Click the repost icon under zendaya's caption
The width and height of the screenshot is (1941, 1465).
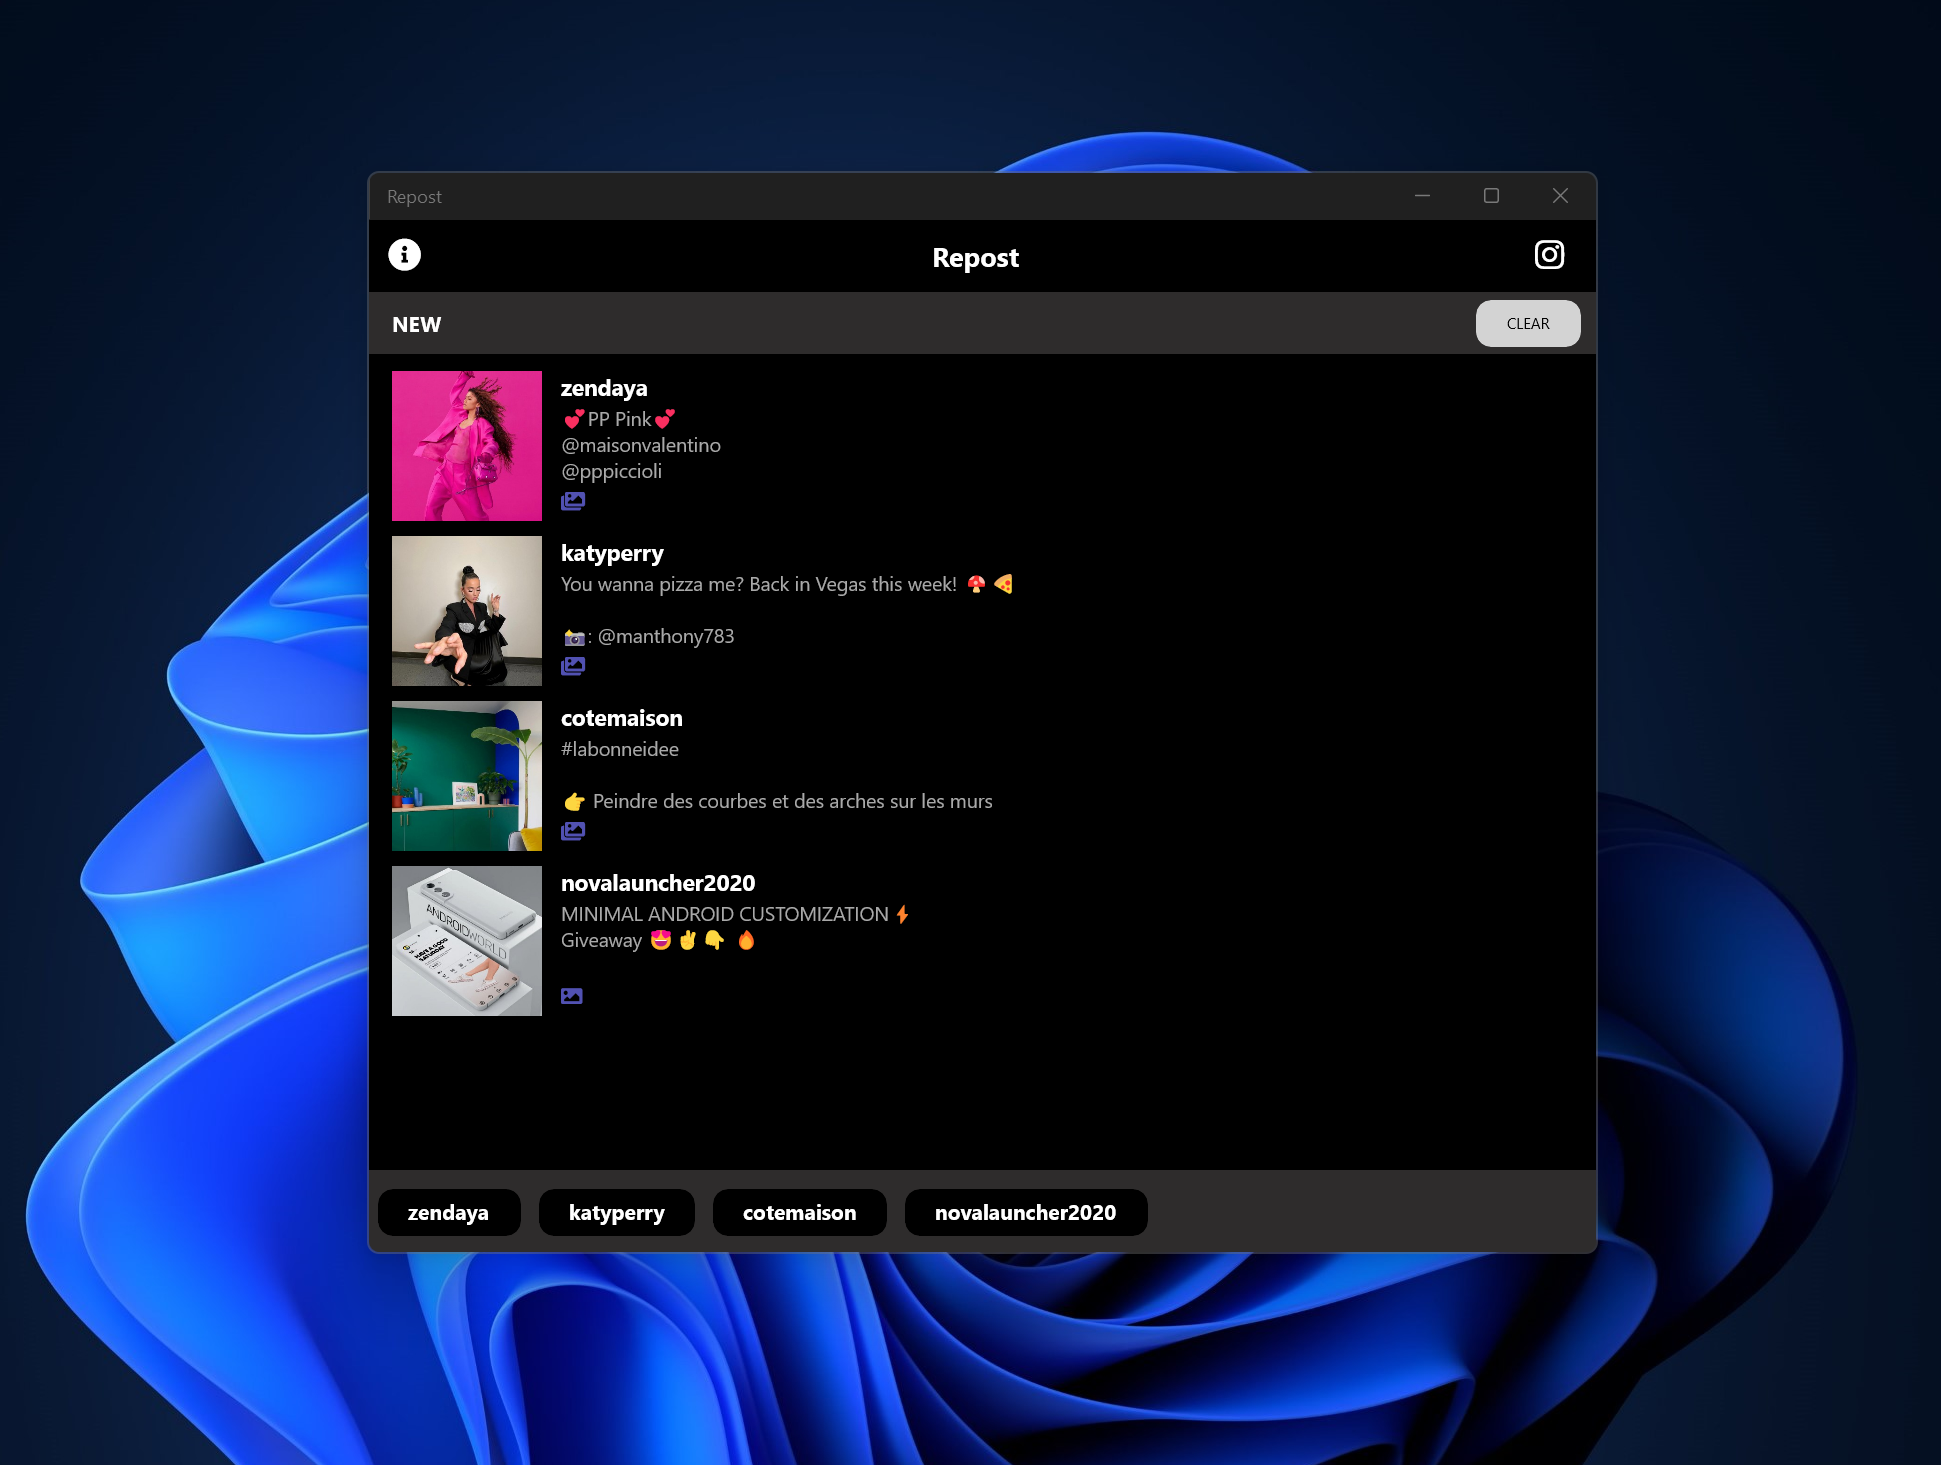point(573,499)
